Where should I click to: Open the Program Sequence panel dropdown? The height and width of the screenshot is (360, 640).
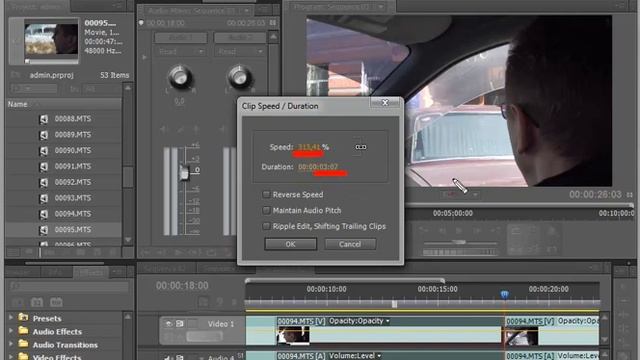(x=381, y=7)
